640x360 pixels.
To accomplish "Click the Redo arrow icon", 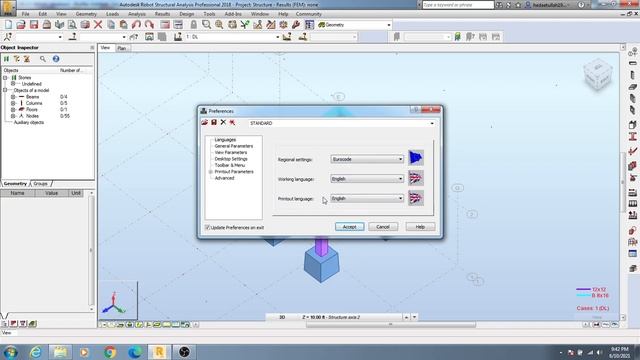I will coord(149,25).
